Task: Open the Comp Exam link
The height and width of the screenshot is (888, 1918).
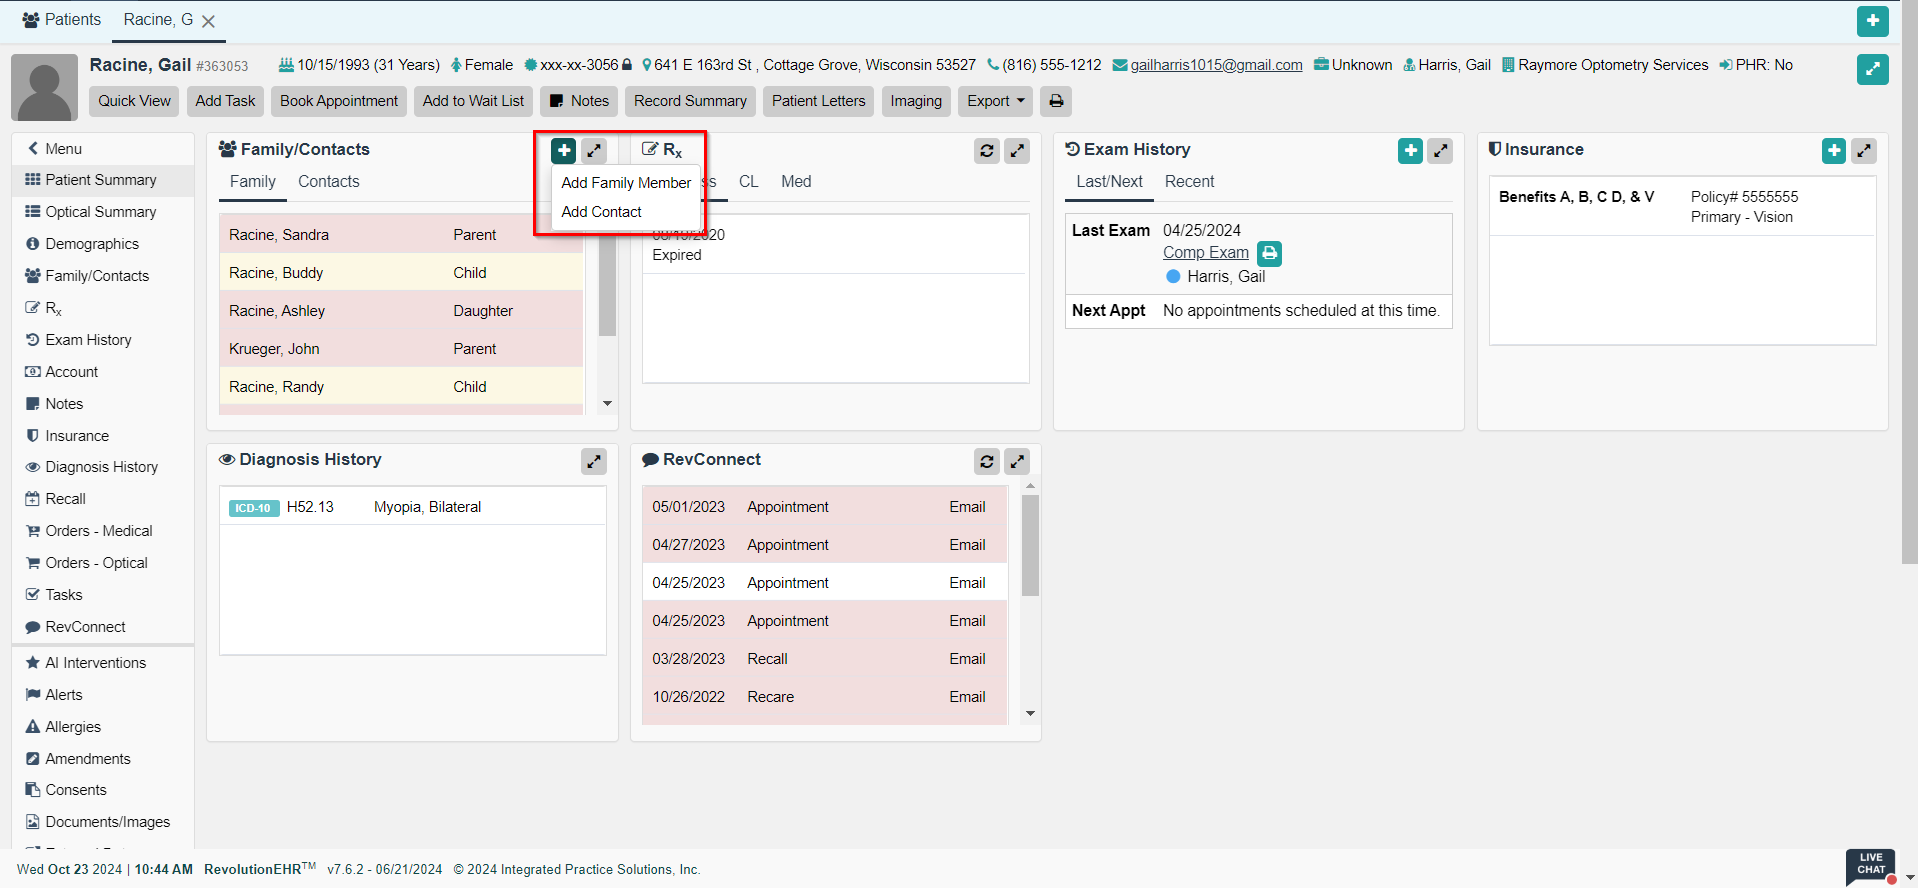Action: 1205,253
